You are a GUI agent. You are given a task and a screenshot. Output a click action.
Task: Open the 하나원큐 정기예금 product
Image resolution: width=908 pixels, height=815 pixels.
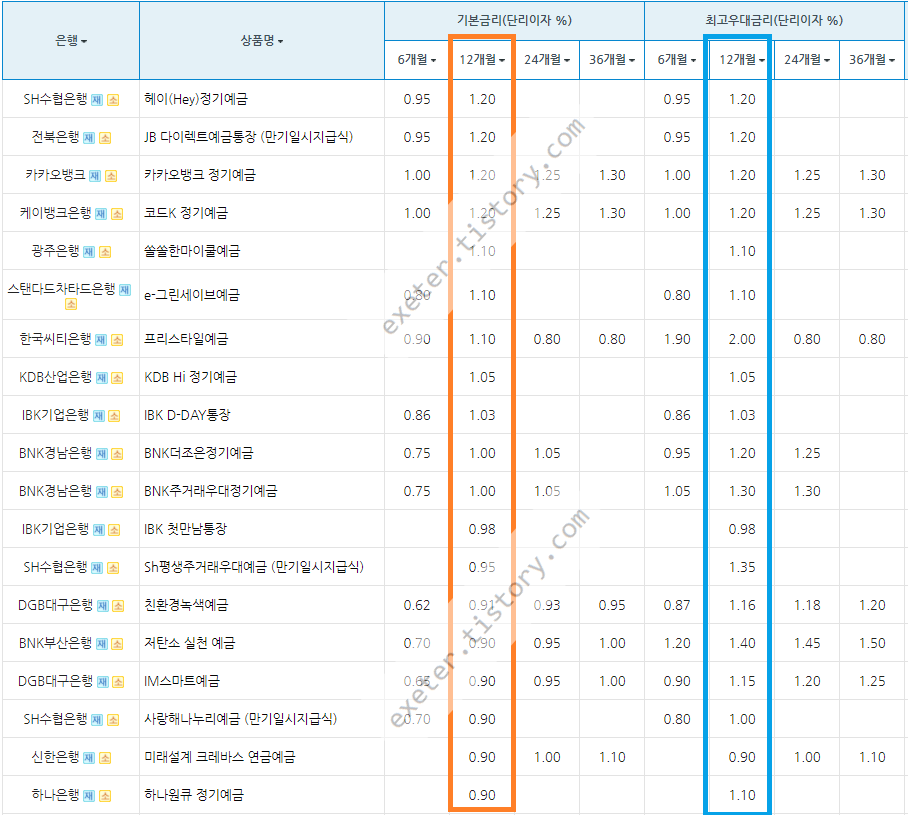tap(193, 795)
